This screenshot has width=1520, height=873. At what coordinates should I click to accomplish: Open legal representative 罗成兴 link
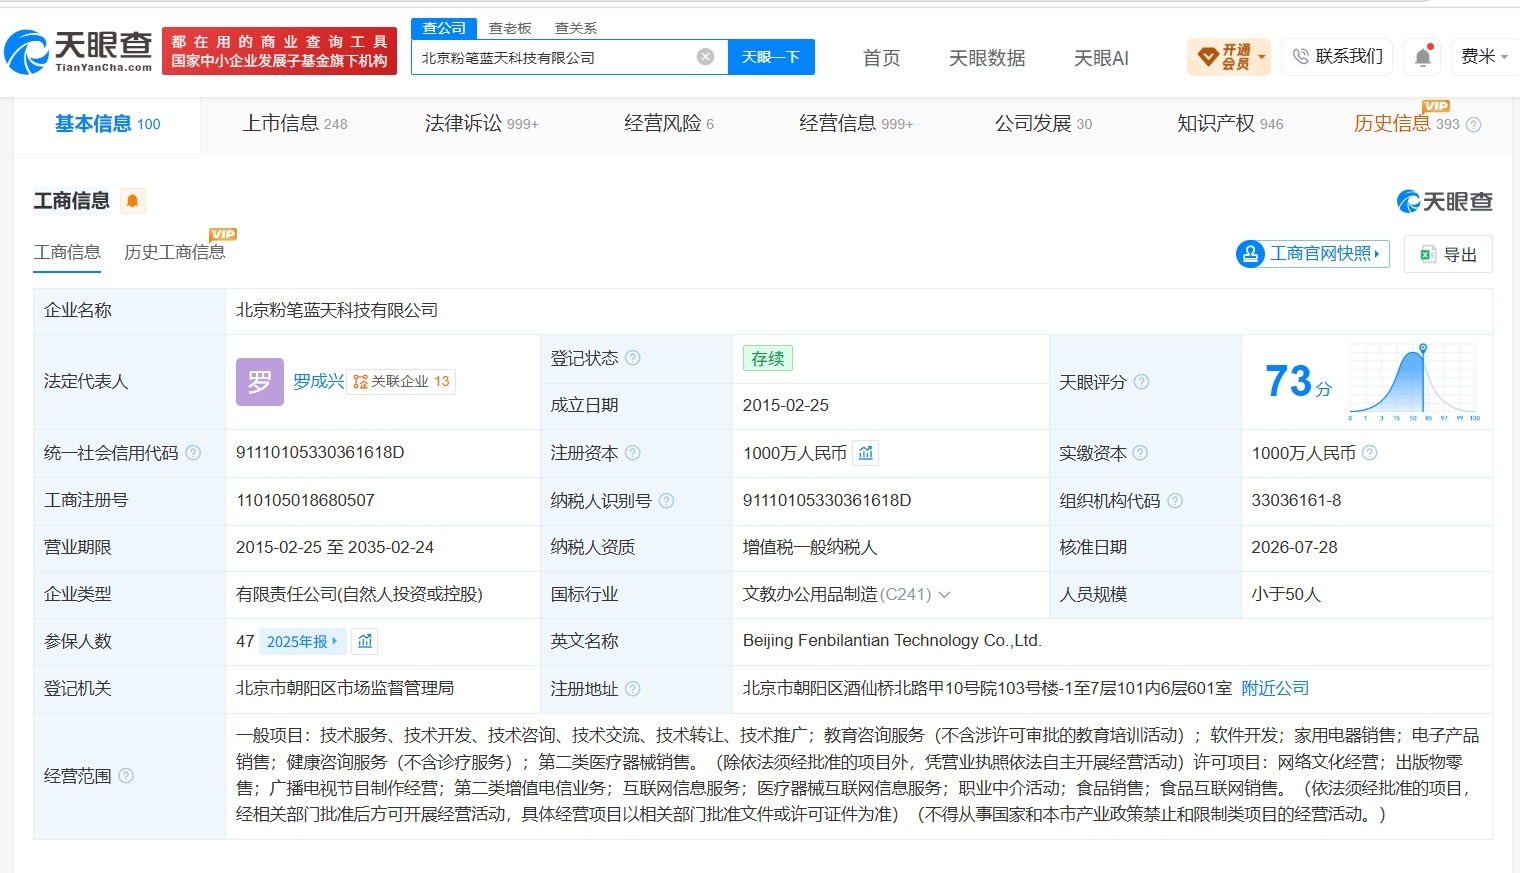pyautogui.click(x=318, y=381)
